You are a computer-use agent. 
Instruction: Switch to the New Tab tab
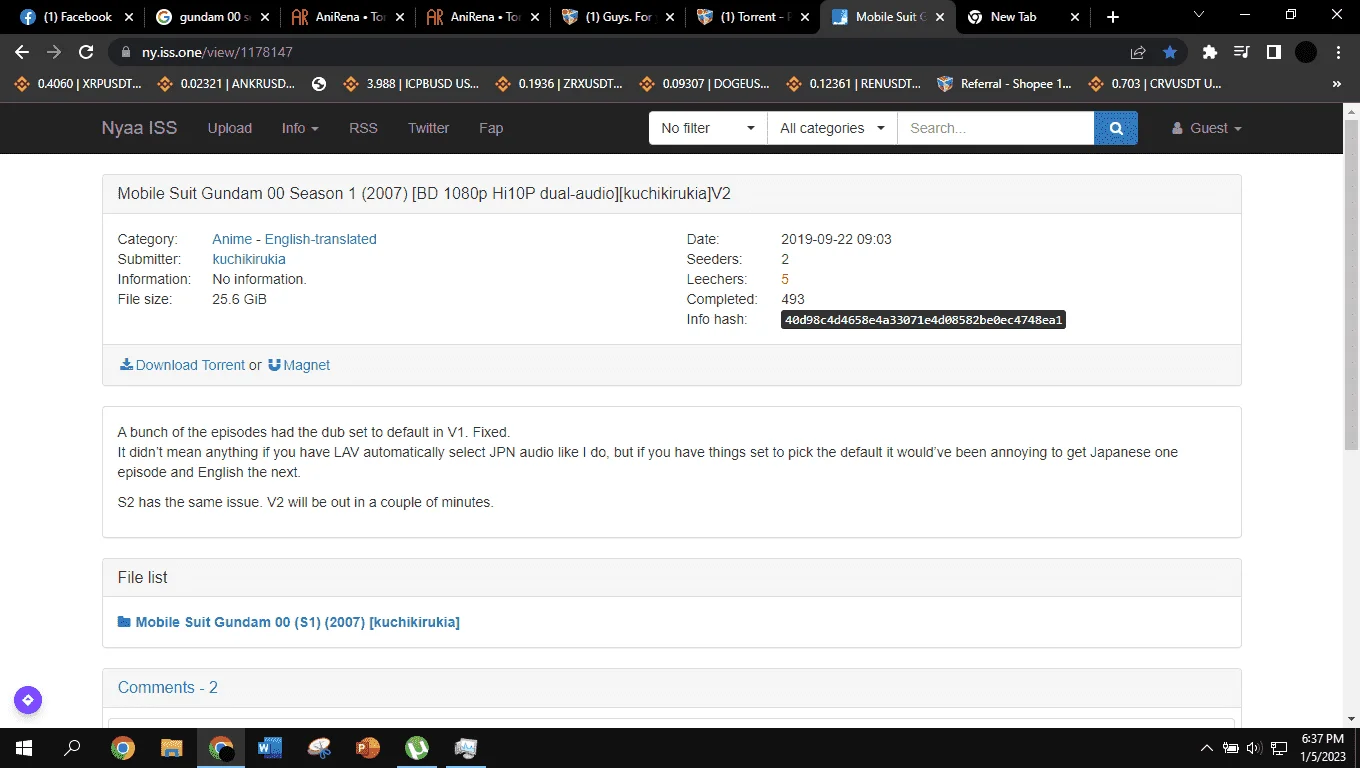coord(1022,17)
